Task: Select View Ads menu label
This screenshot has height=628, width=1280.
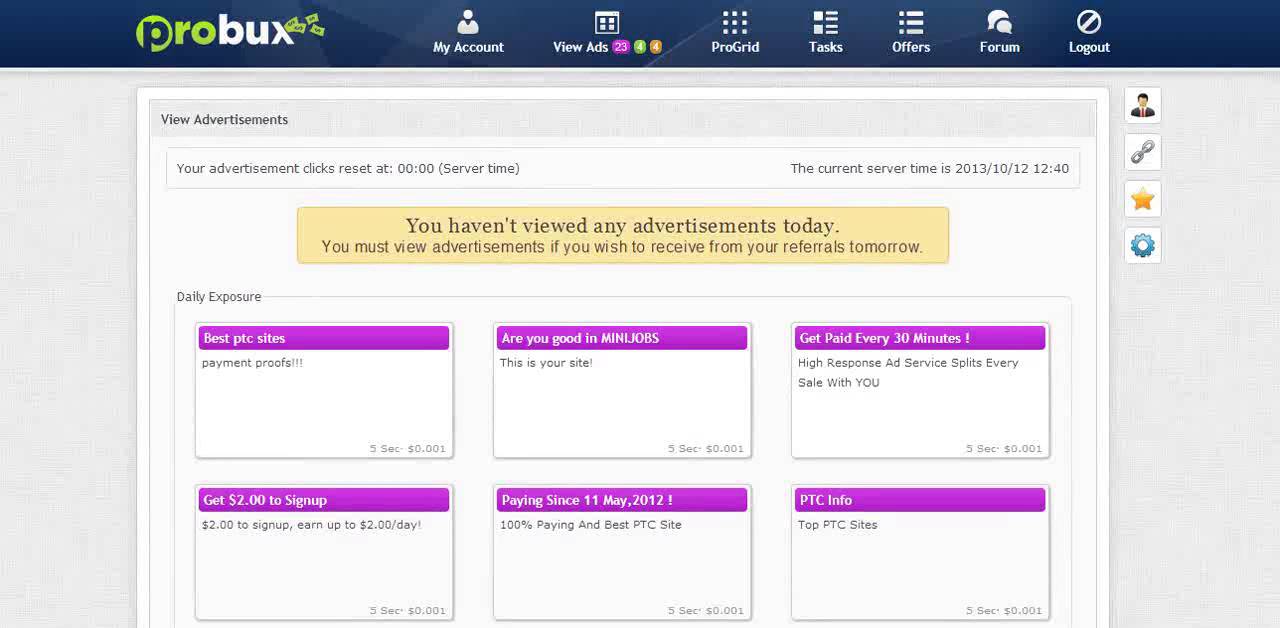Action: coord(581,47)
